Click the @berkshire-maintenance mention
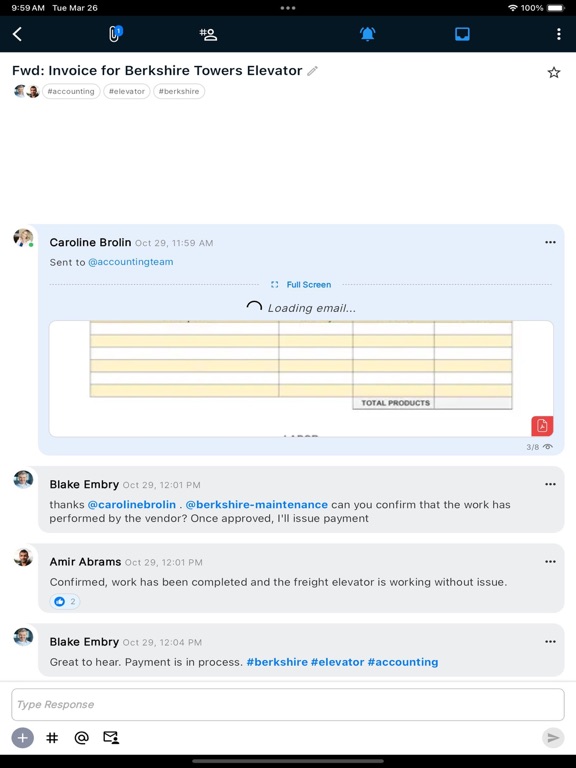The image size is (576, 768). 257,504
